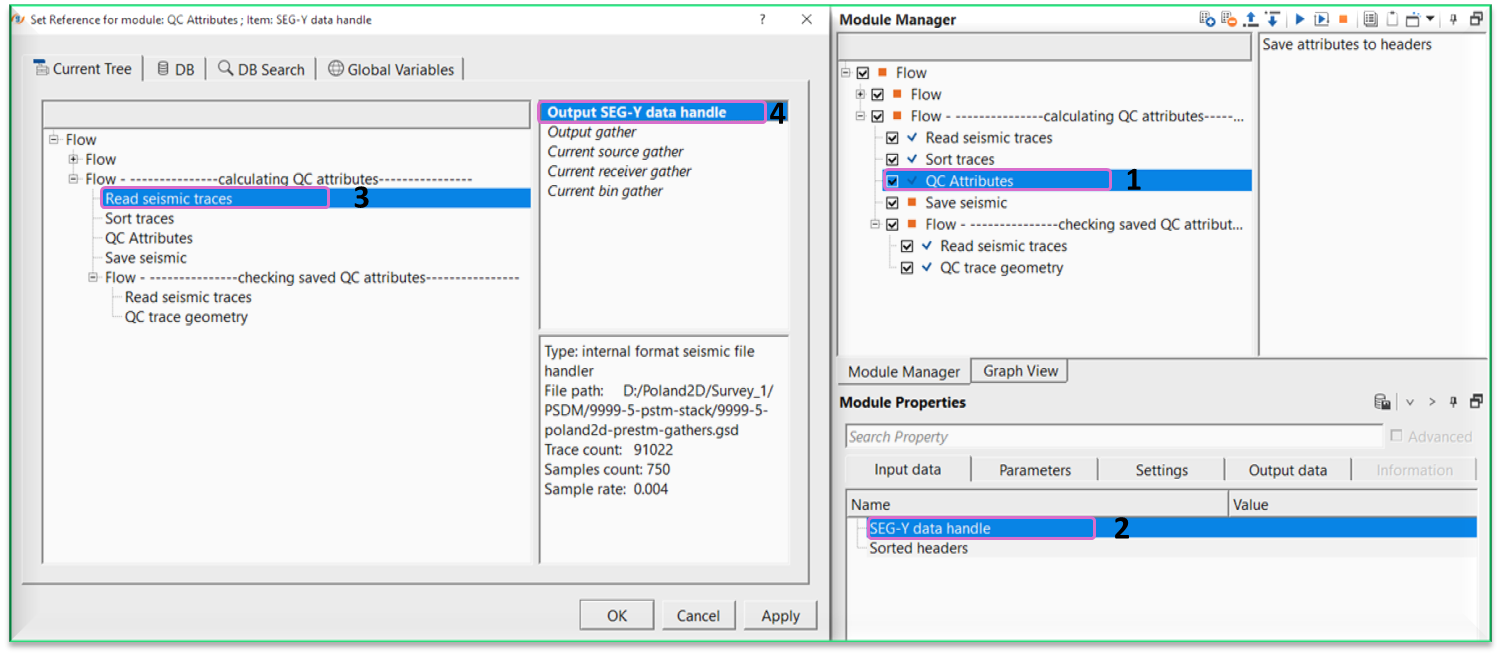
Task: Click the orange Stop square icon
Action: [x=1343, y=19]
